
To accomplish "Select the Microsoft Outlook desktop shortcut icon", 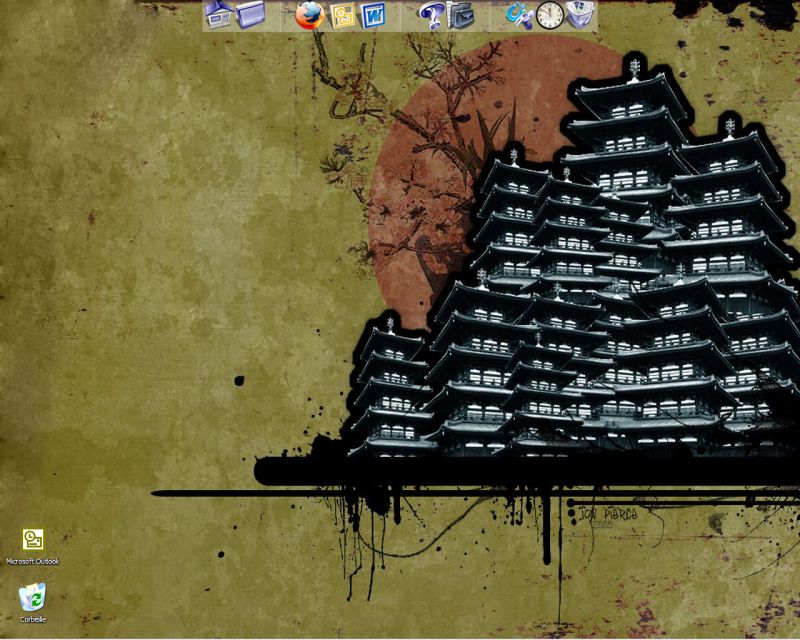I will 33,540.
